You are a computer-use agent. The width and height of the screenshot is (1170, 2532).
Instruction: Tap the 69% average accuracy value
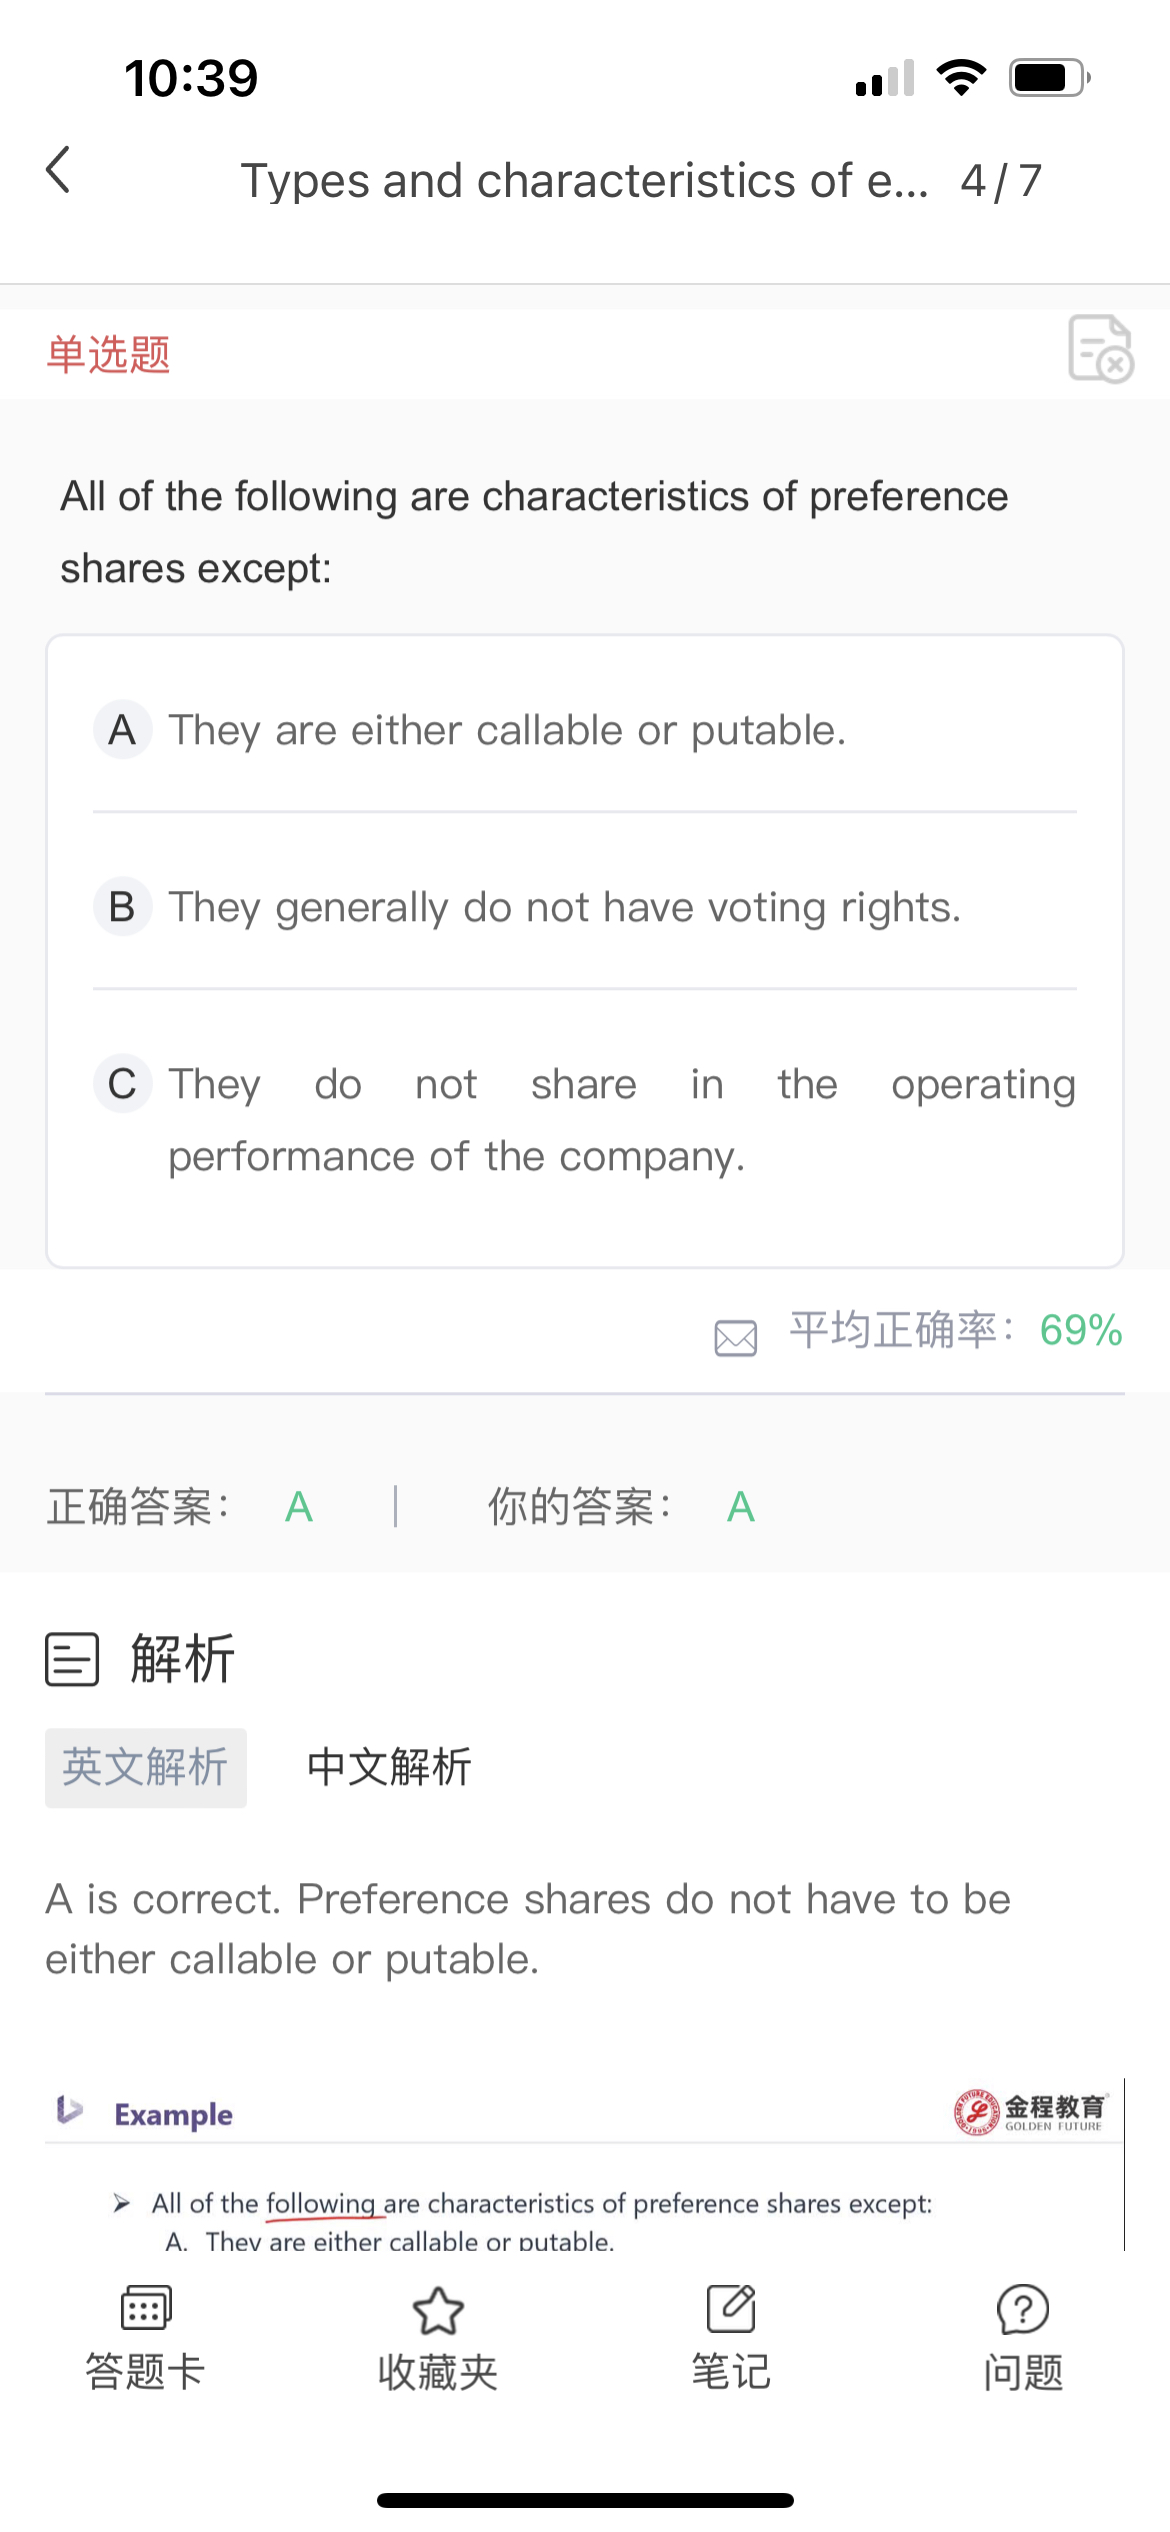[1081, 1331]
